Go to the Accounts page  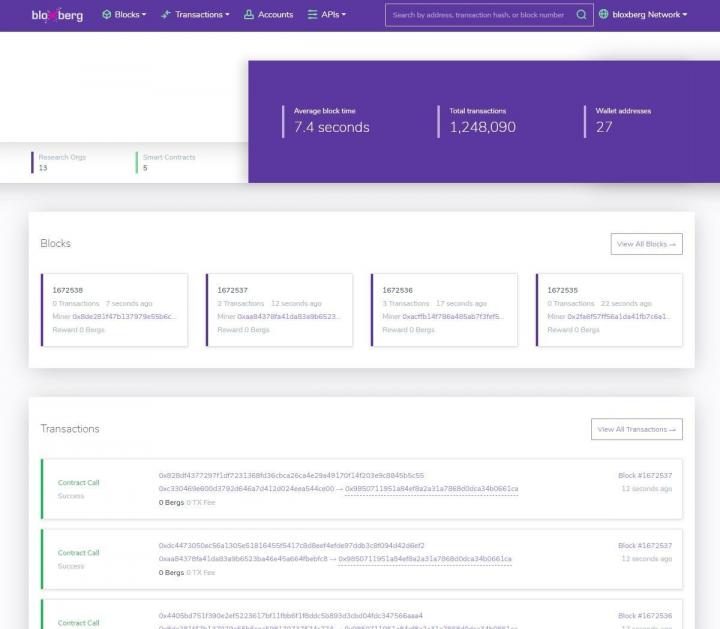tap(275, 15)
